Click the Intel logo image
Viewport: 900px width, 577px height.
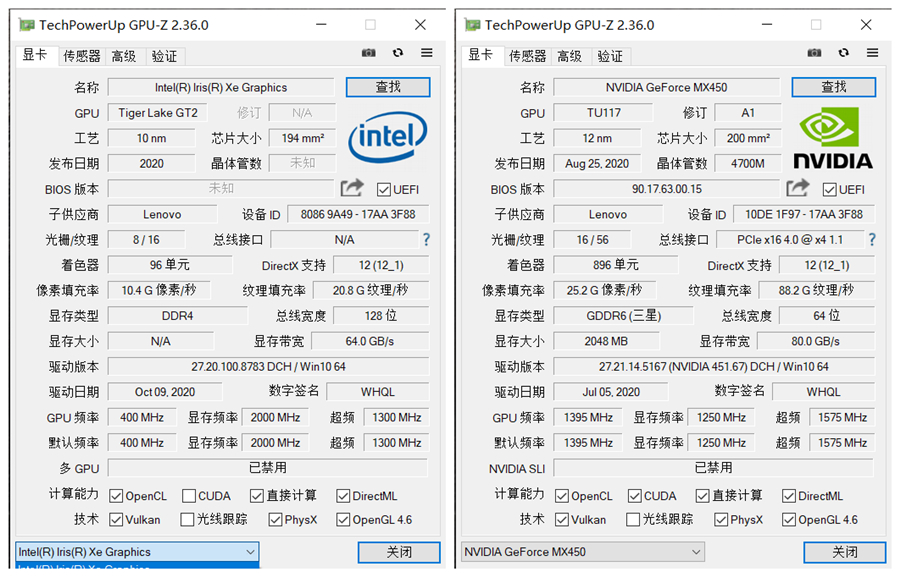tap(388, 138)
